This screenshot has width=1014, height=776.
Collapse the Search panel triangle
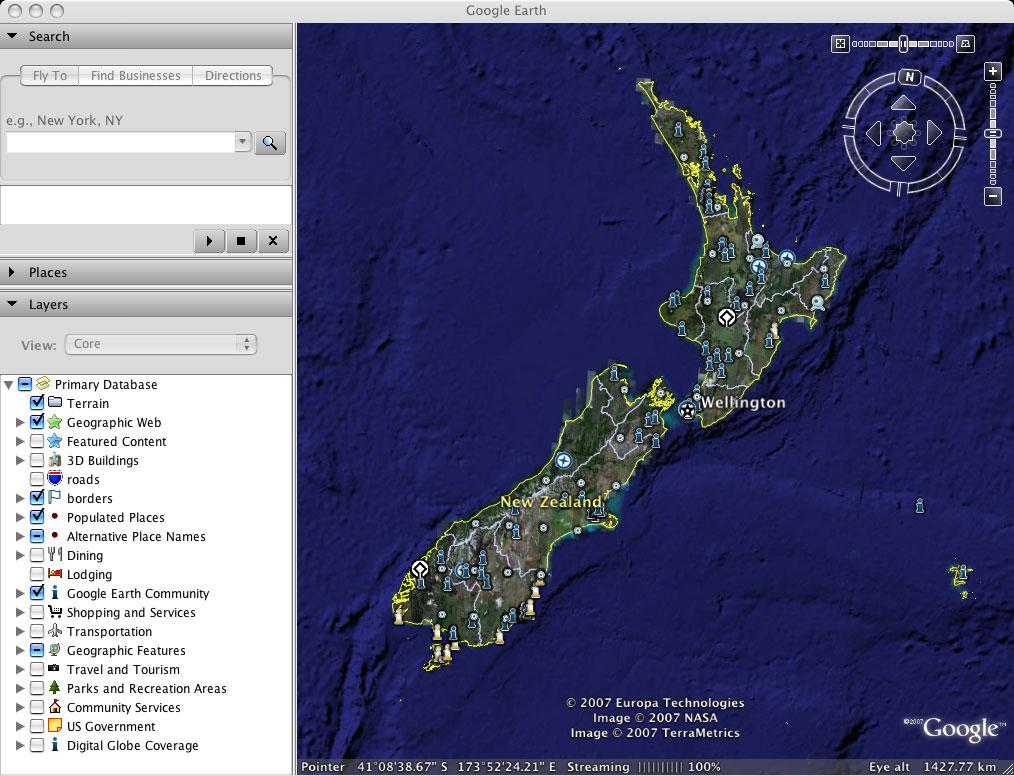coord(12,36)
